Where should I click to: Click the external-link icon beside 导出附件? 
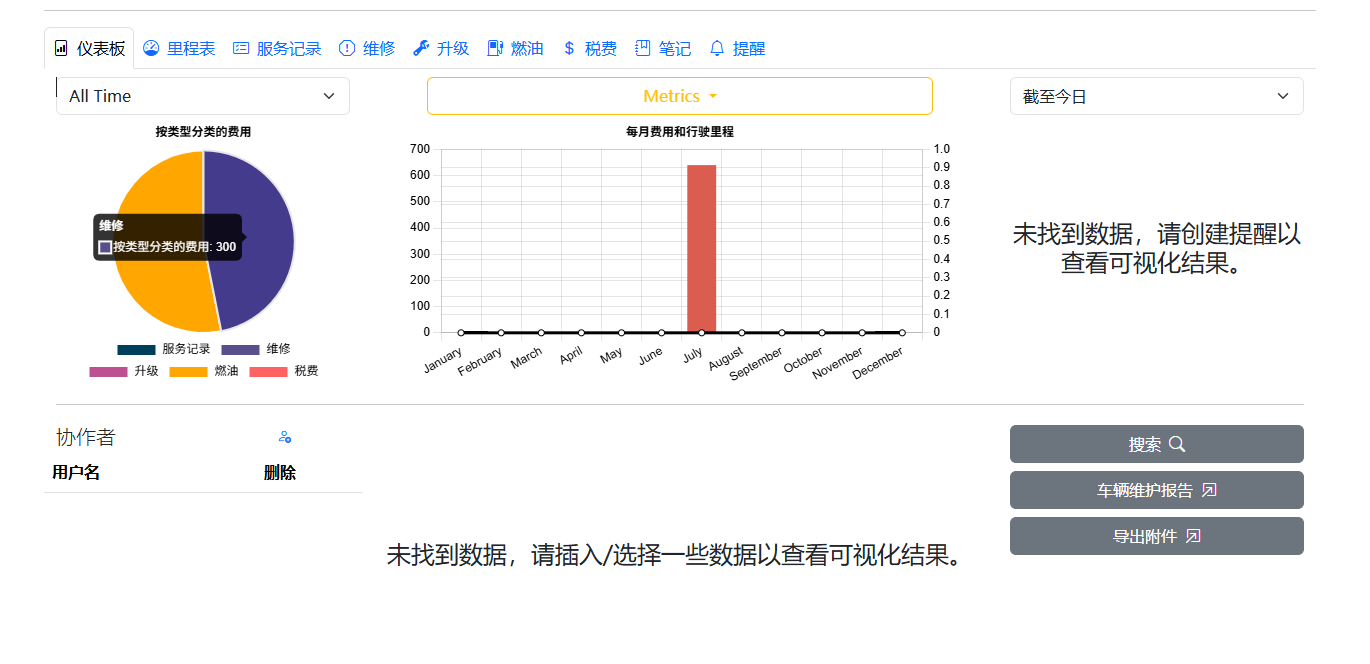coord(1193,536)
